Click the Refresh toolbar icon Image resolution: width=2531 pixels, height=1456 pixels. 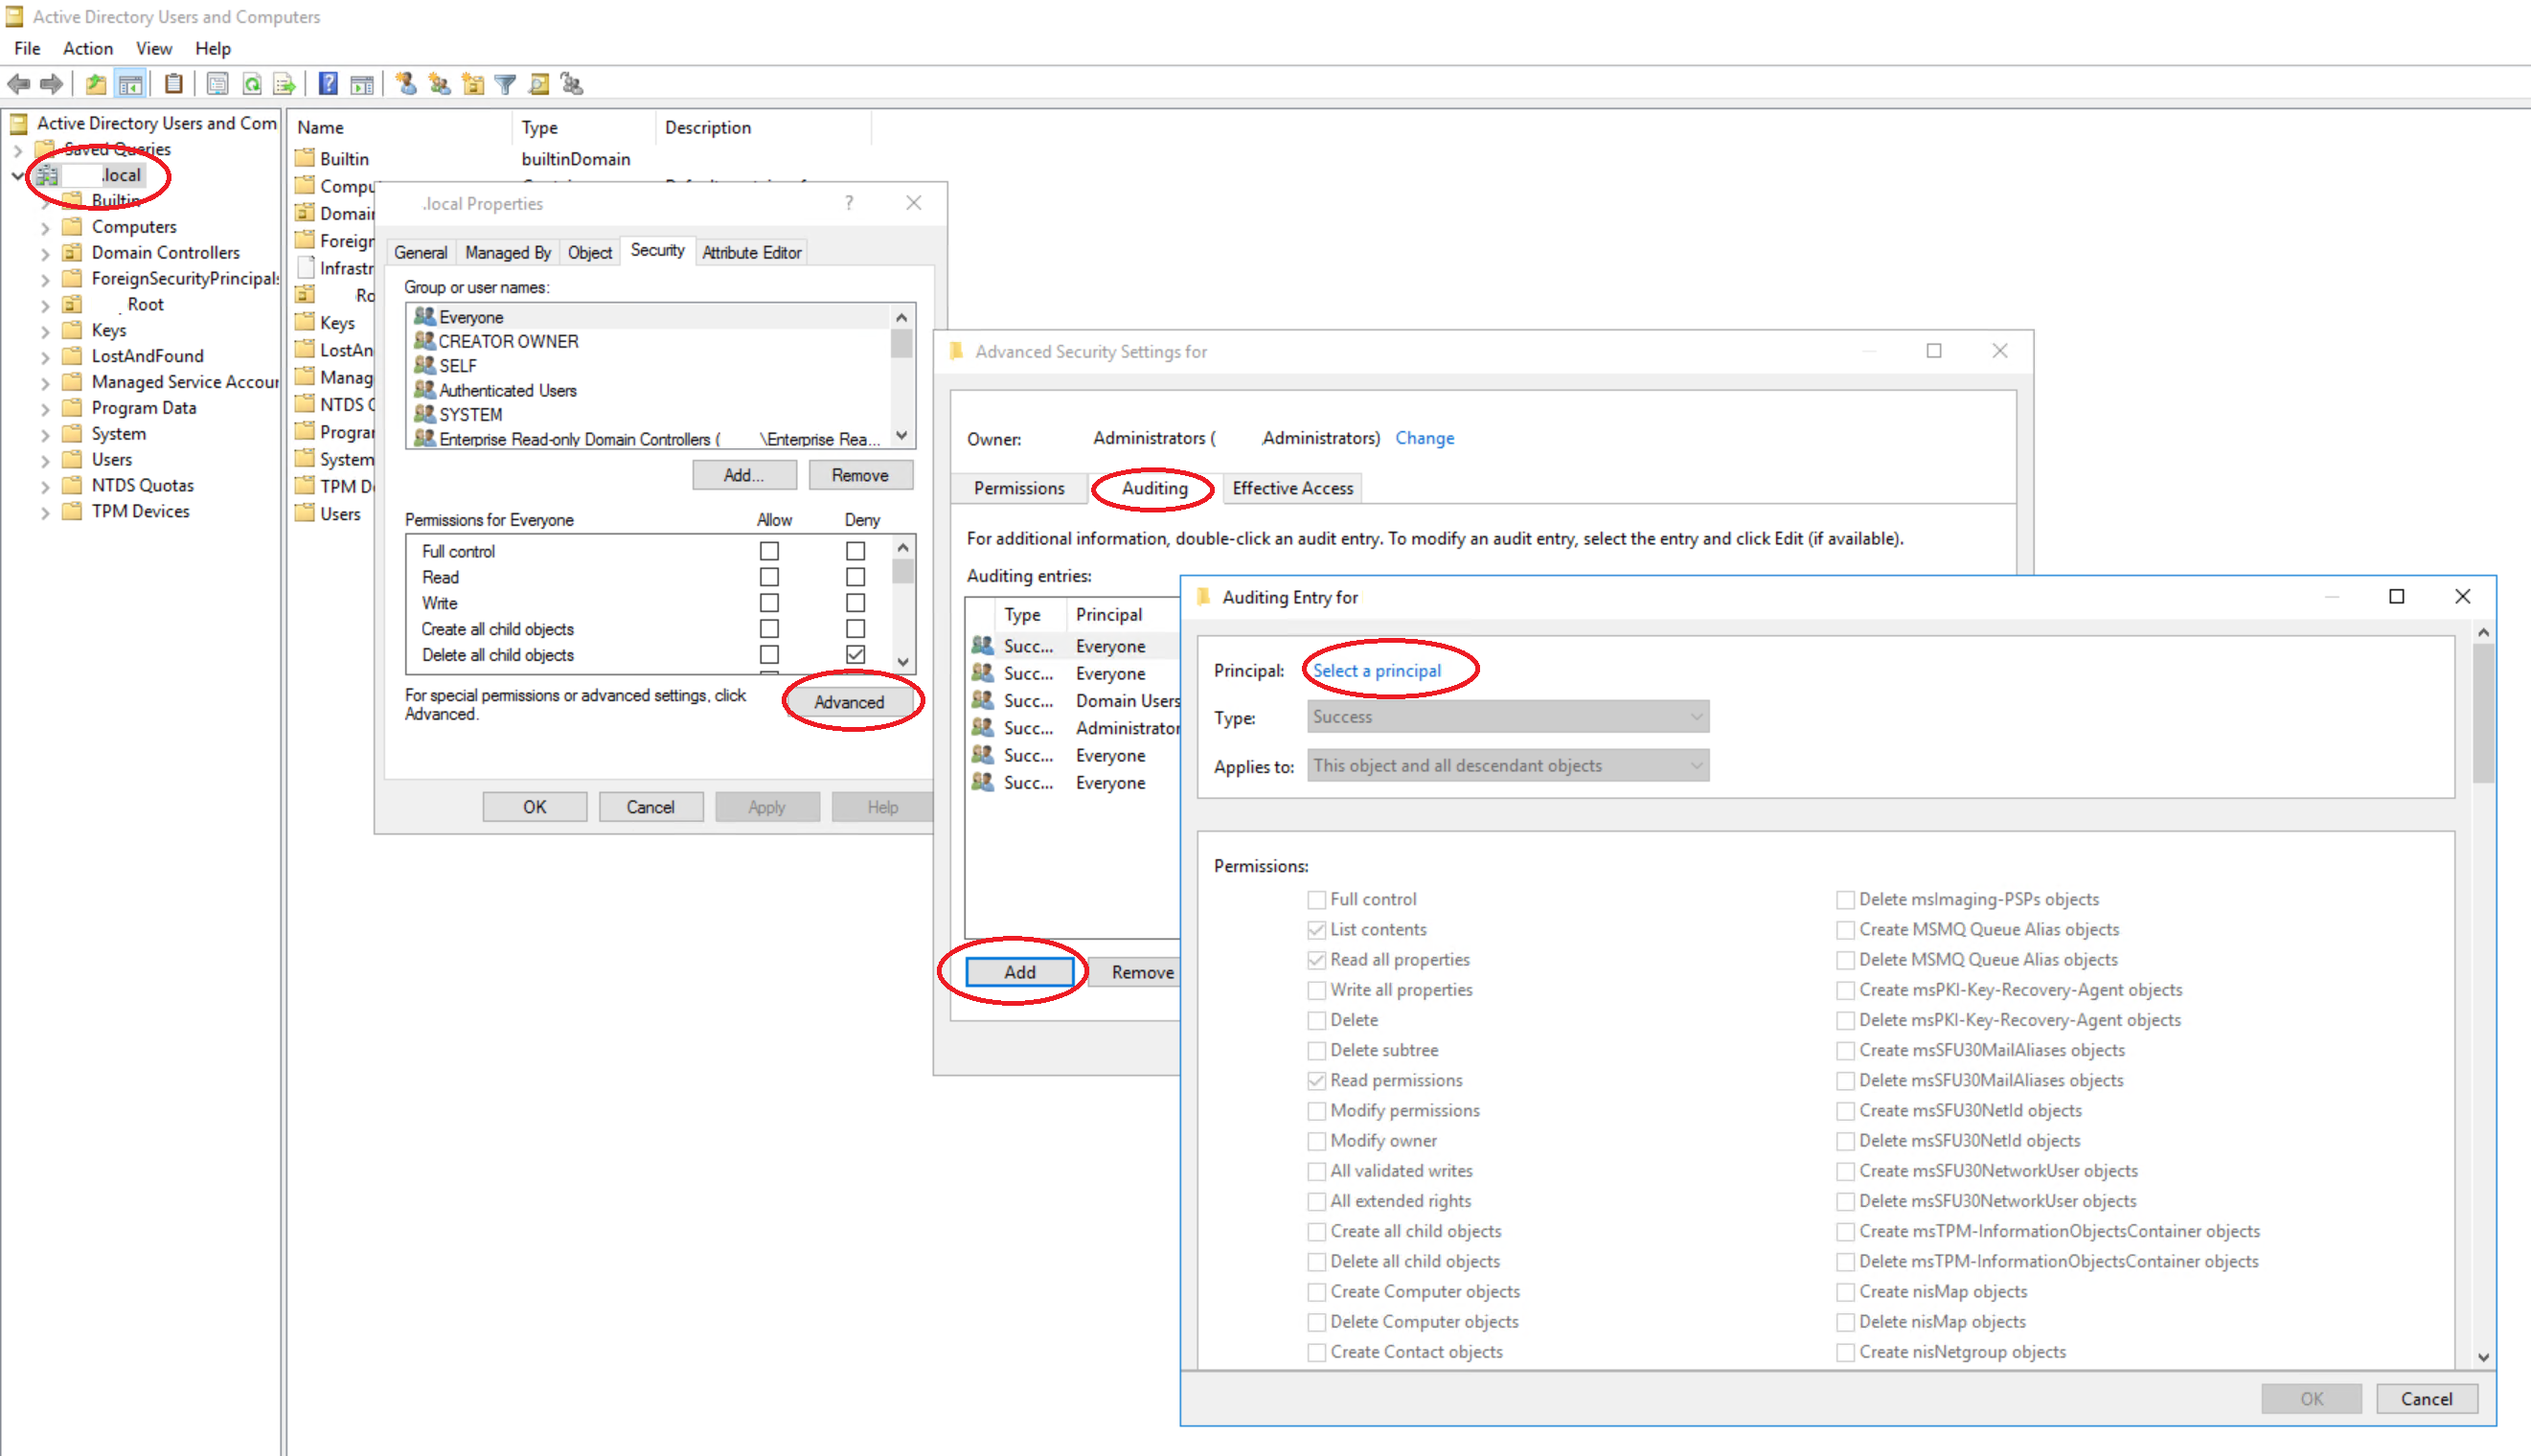pyautogui.click(x=252, y=84)
